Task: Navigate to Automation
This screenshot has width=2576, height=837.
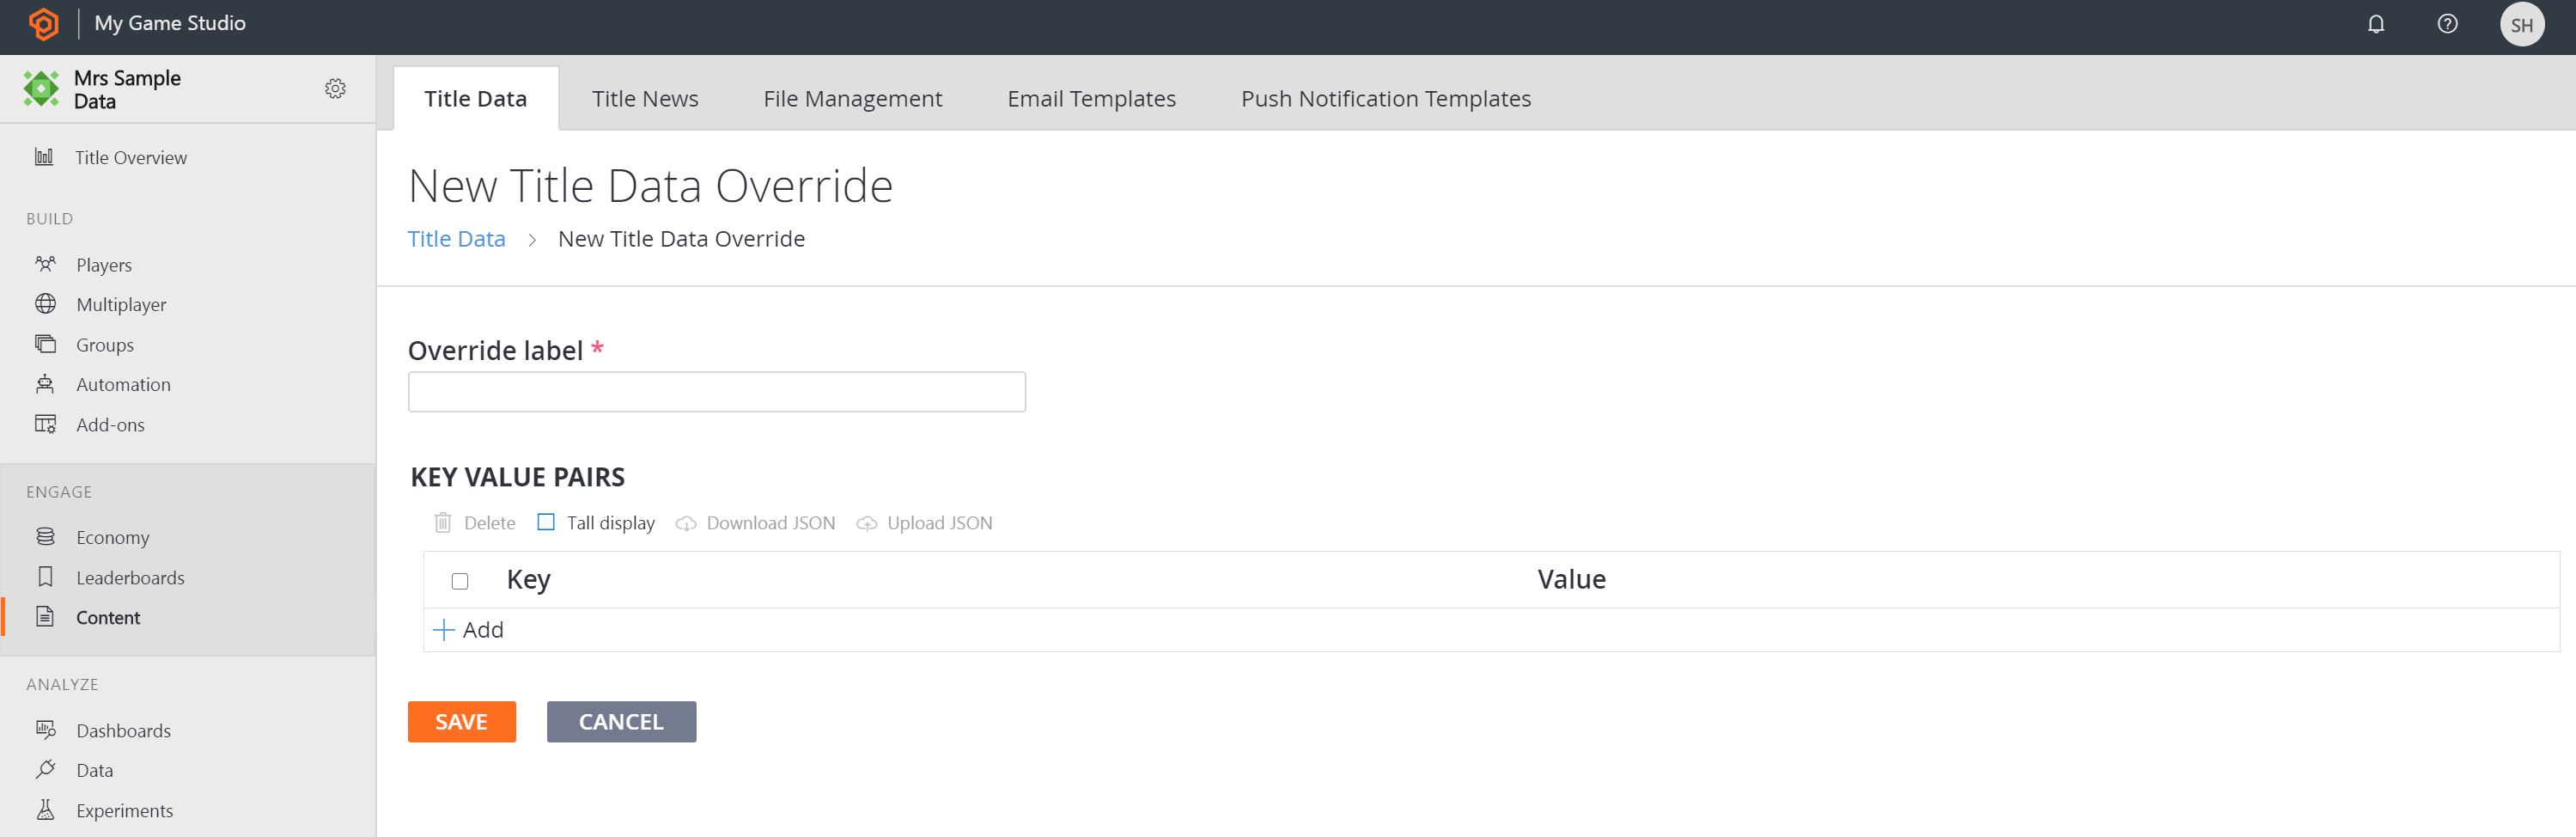Action: (123, 384)
